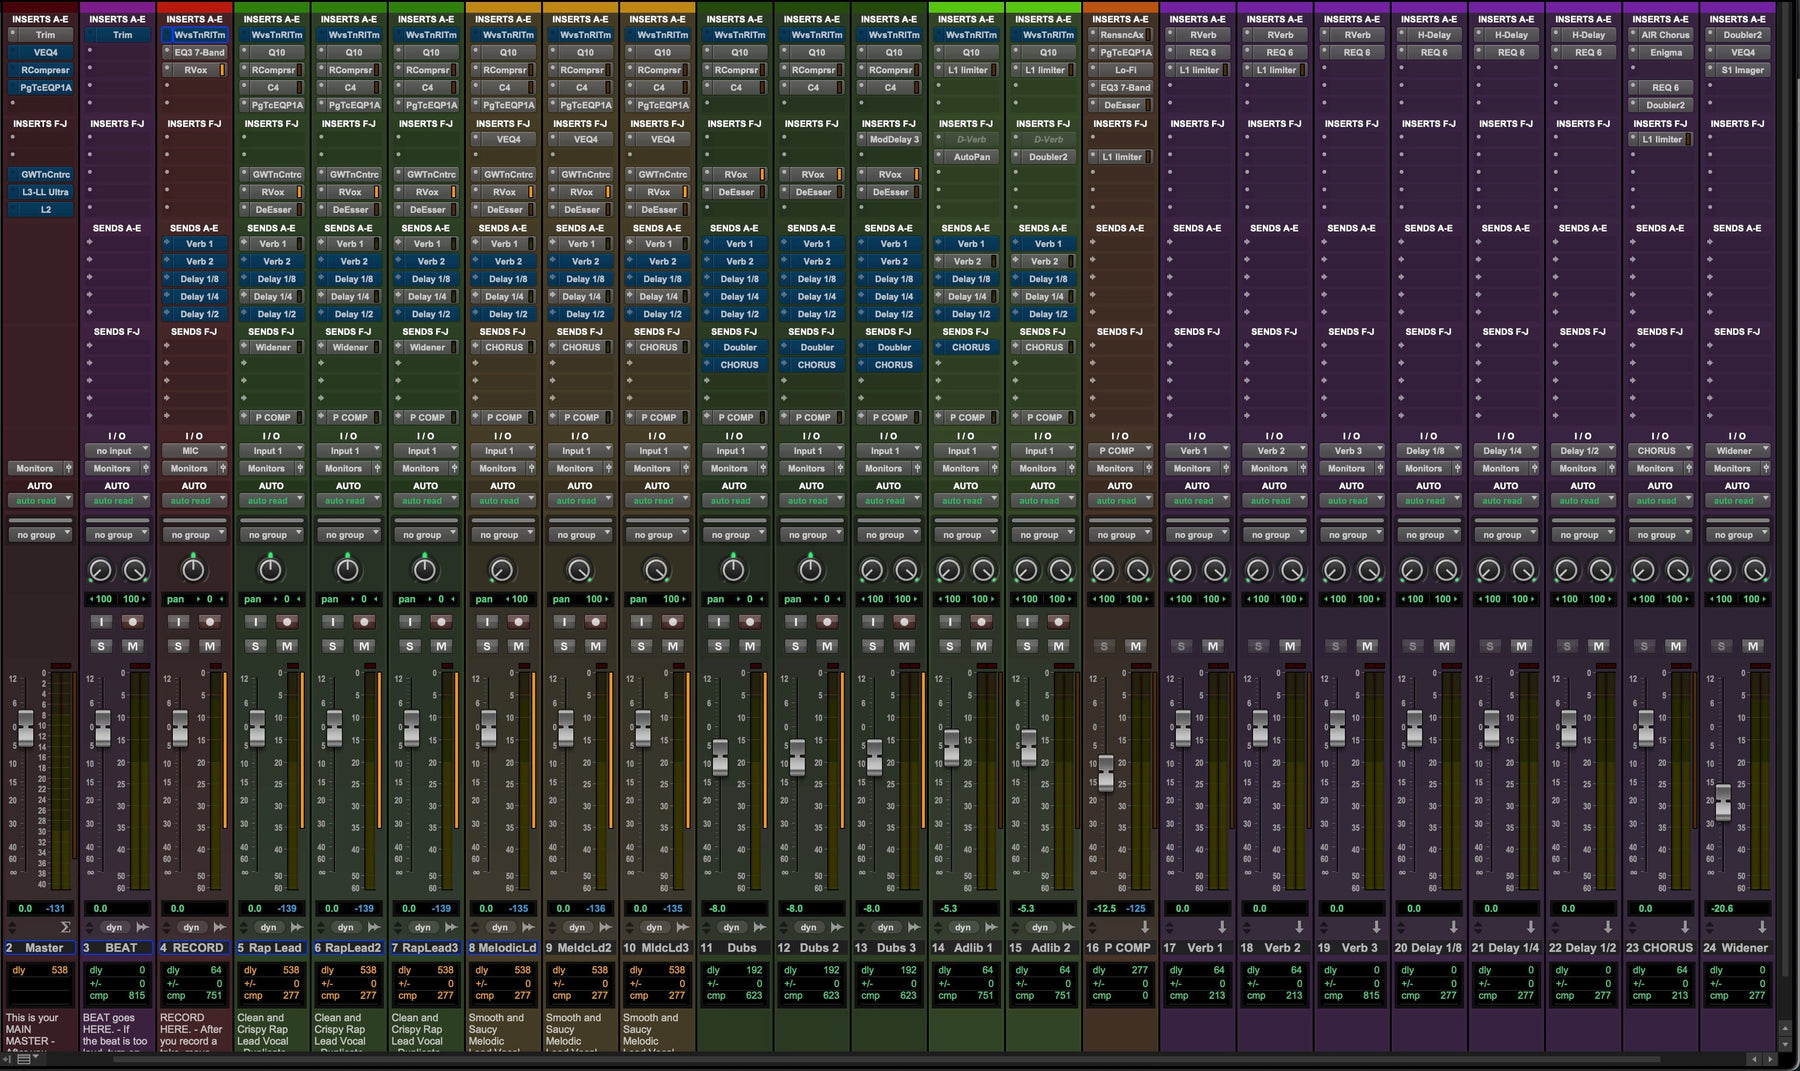The height and width of the screenshot is (1071, 1800).
Task: Open automation mode menu on BEAT track
Action: click(x=117, y=501)
